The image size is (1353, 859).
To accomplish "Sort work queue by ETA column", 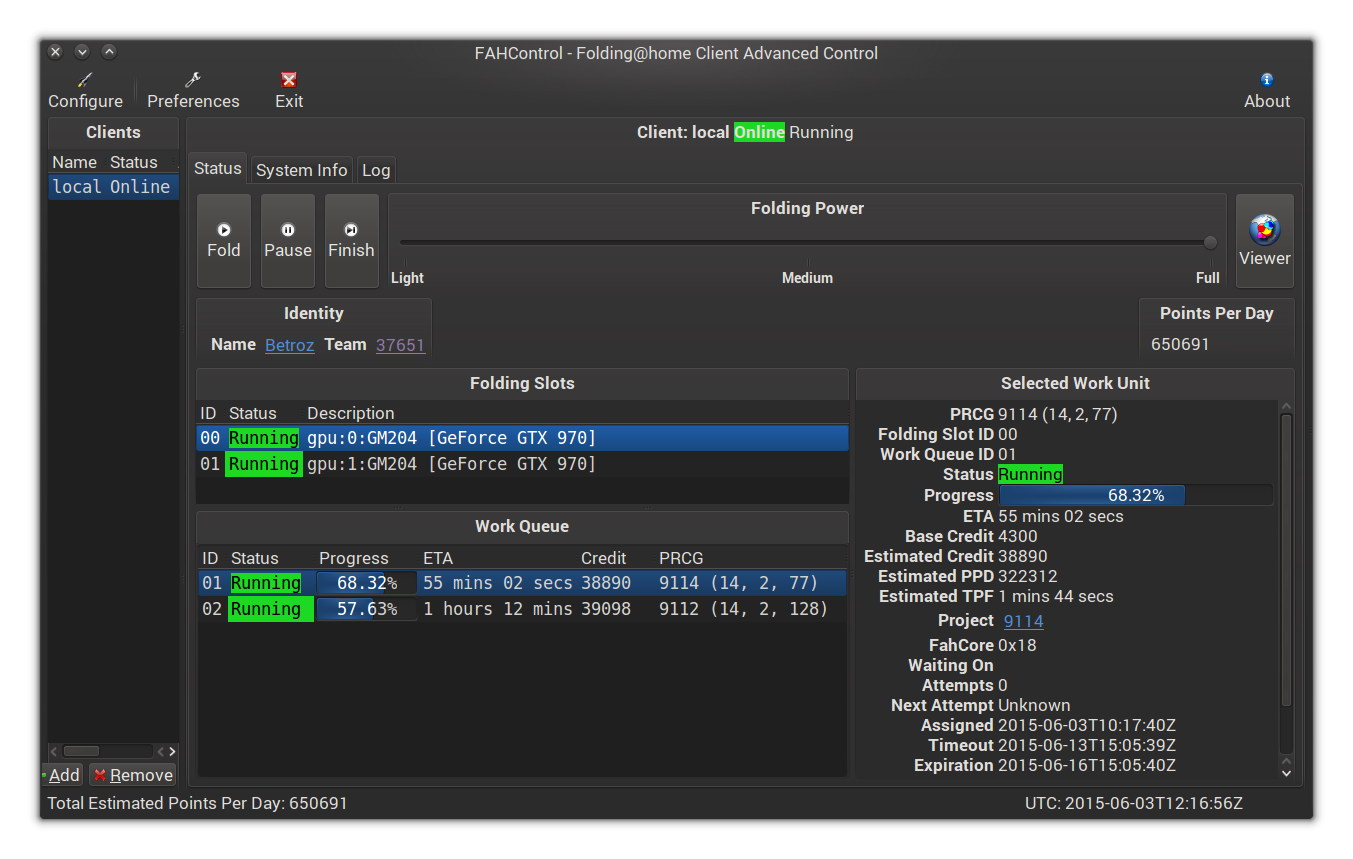I will [x=438, y=558].
